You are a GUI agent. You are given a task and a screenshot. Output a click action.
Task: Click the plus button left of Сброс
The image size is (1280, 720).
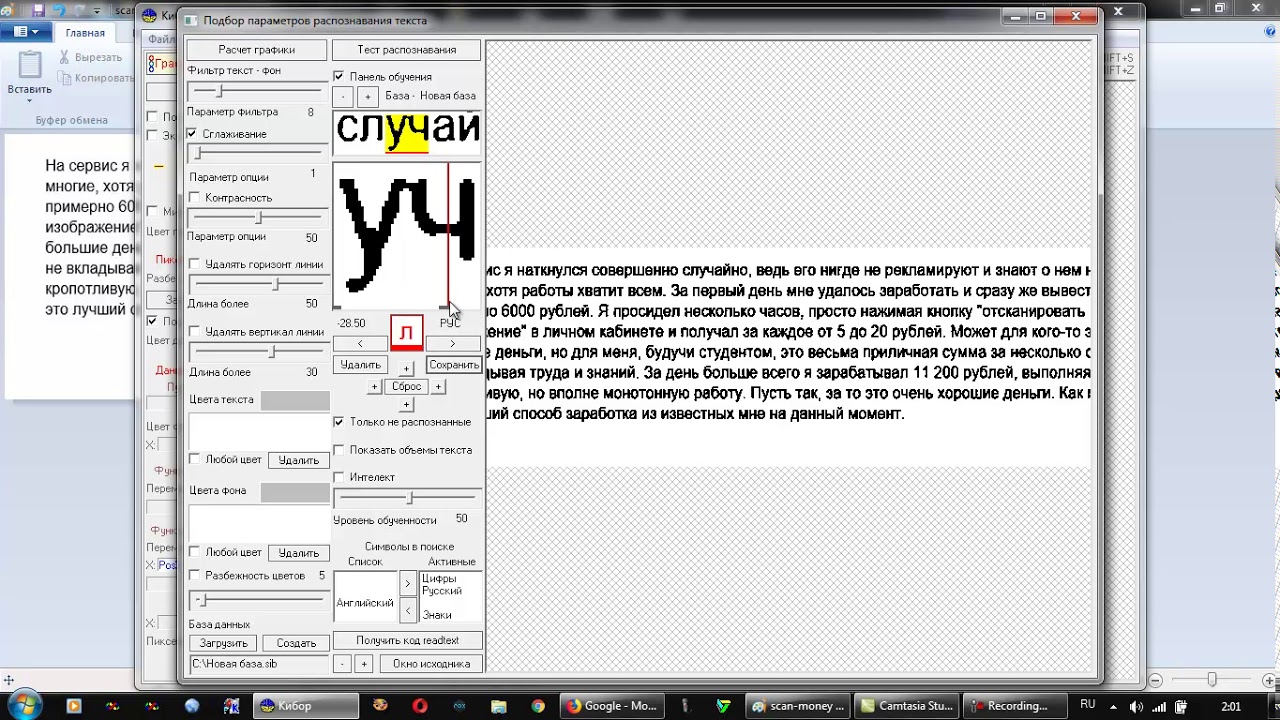[375, 387]
